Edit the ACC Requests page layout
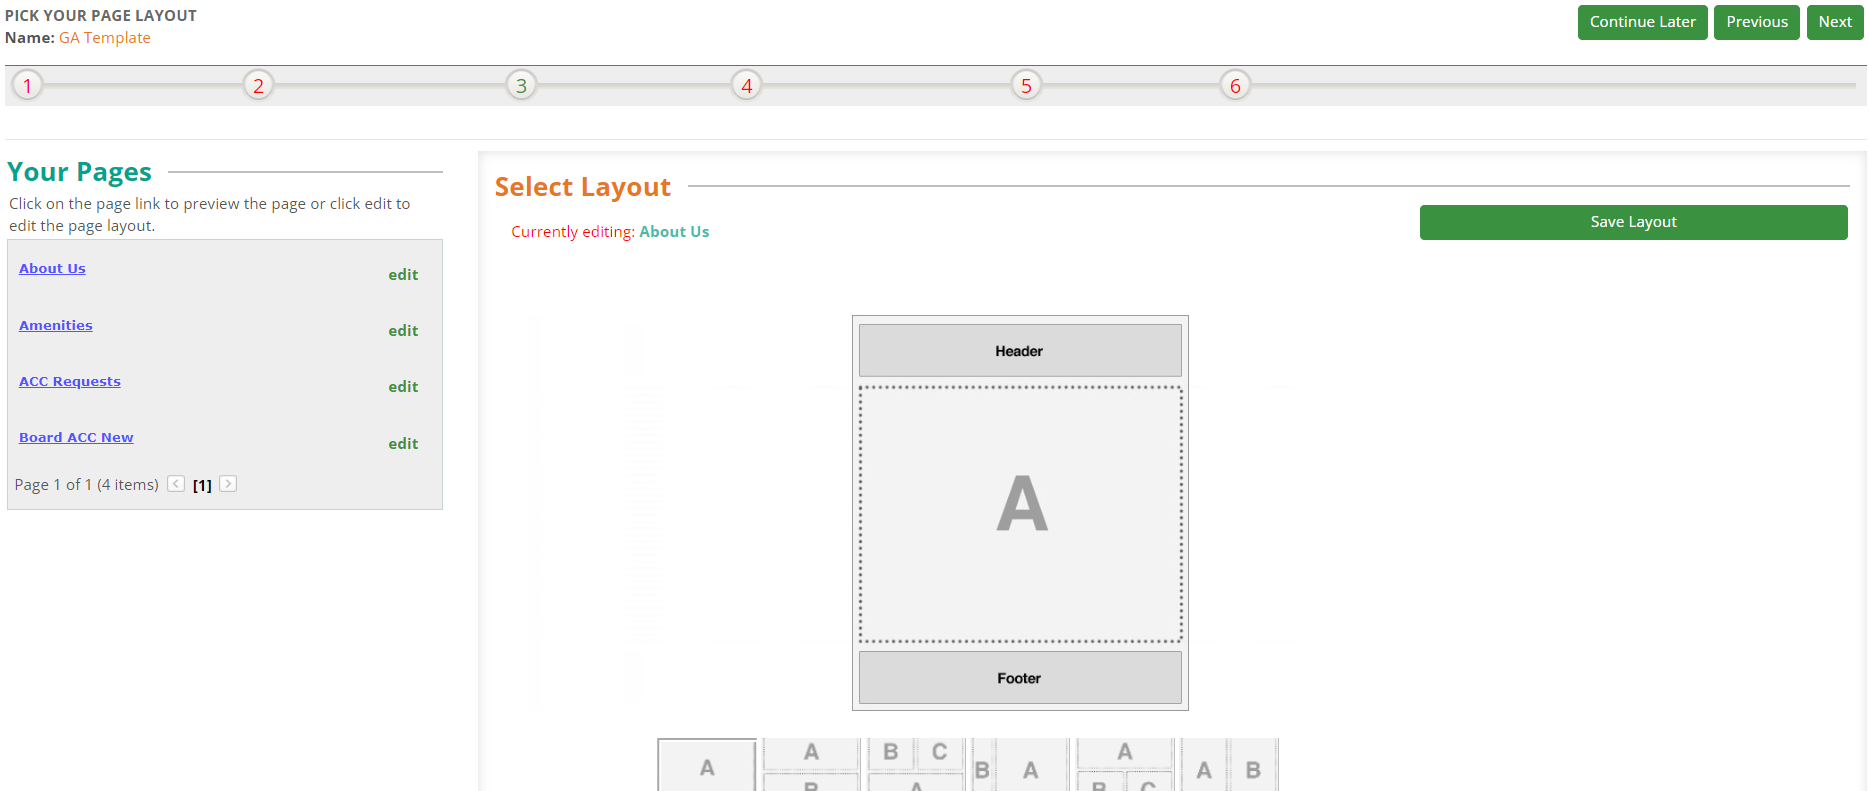Image resolution: width=1869 pixels, height=791 pixels. (x=403, y=386)
